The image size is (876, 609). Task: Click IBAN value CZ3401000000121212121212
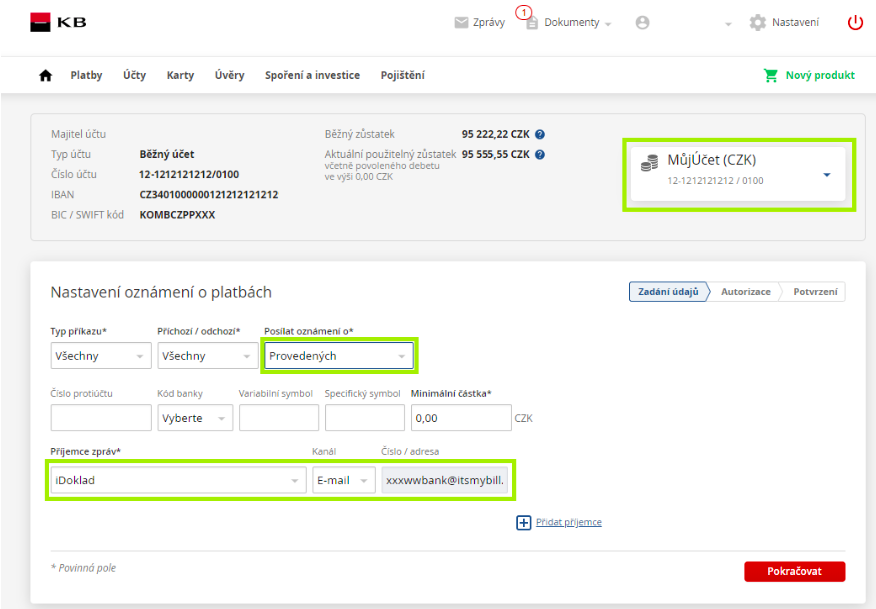(x=209, y=194)
